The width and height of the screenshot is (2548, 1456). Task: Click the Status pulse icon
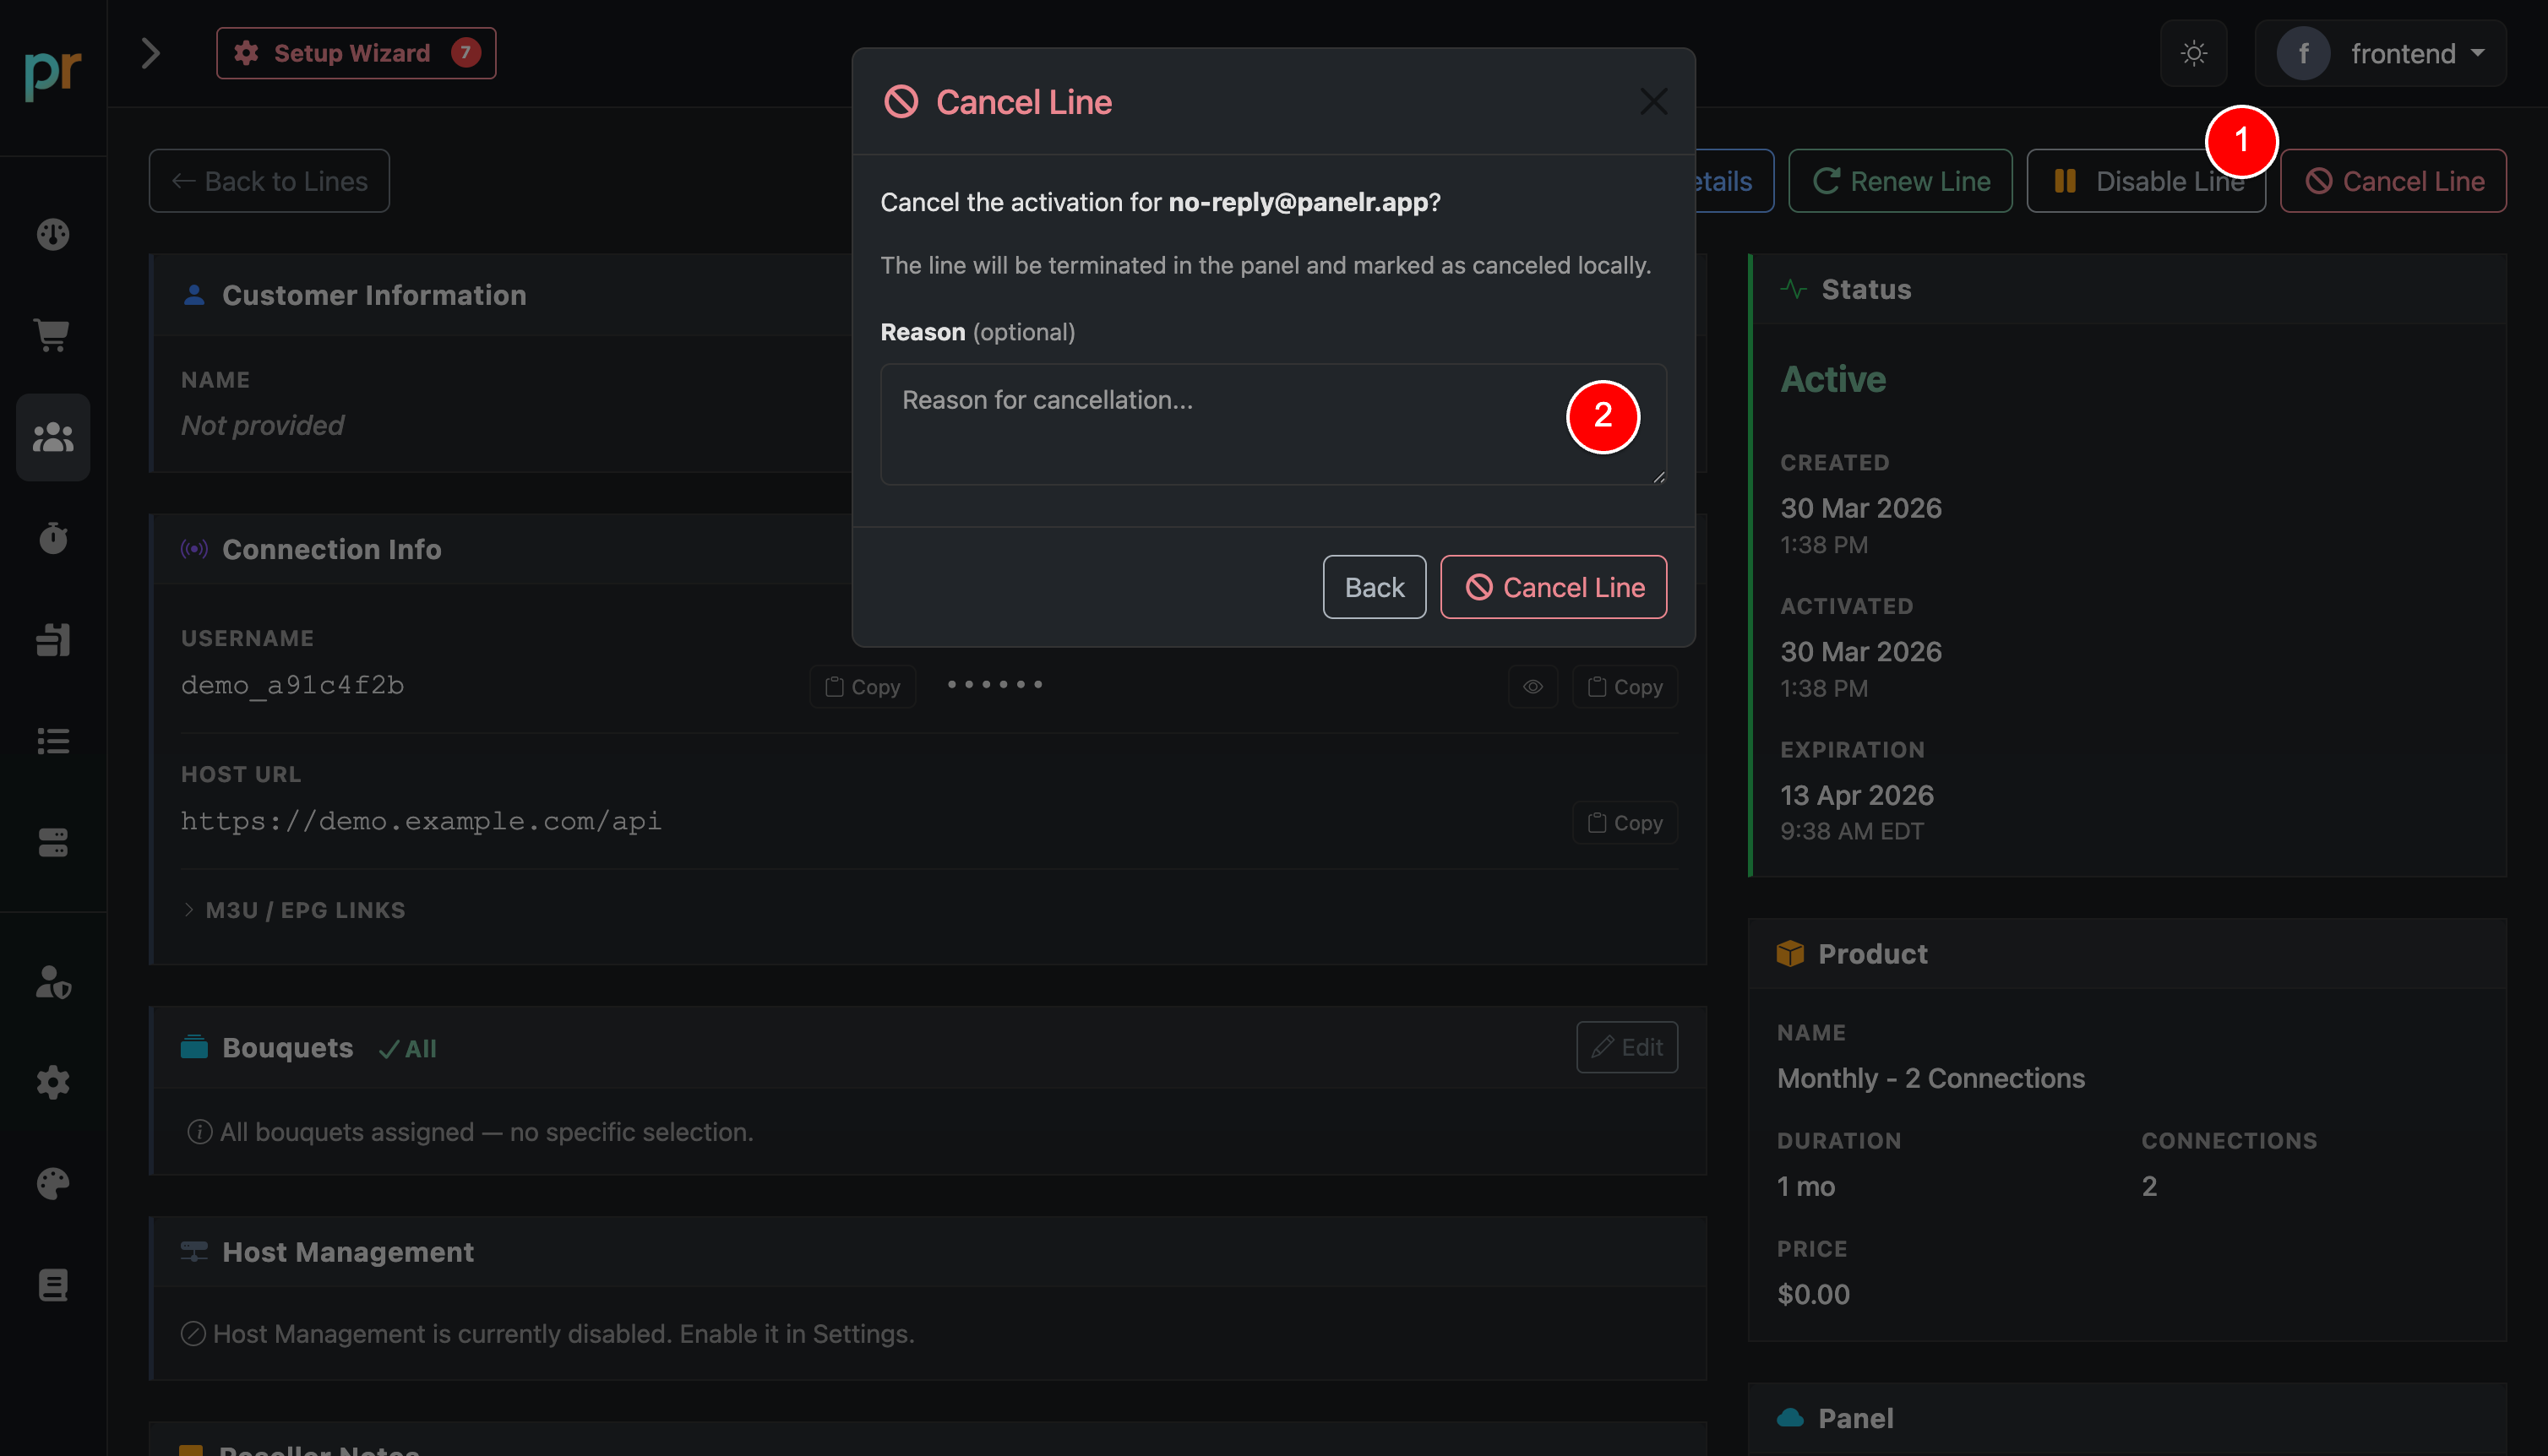pyautogui.click(x=1794, y=289)
